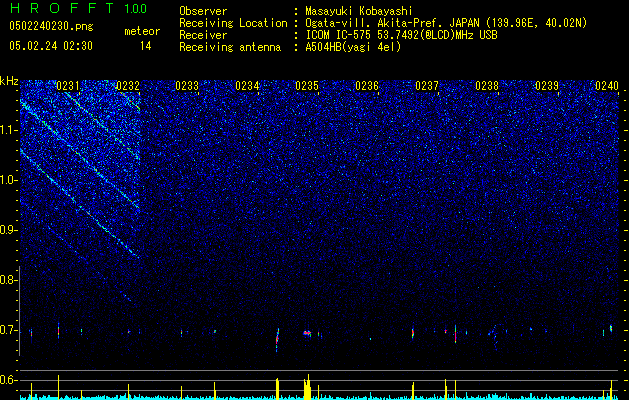Click the 0235 time marker
This screenshot has height=400, width=629.
[307, 86]
